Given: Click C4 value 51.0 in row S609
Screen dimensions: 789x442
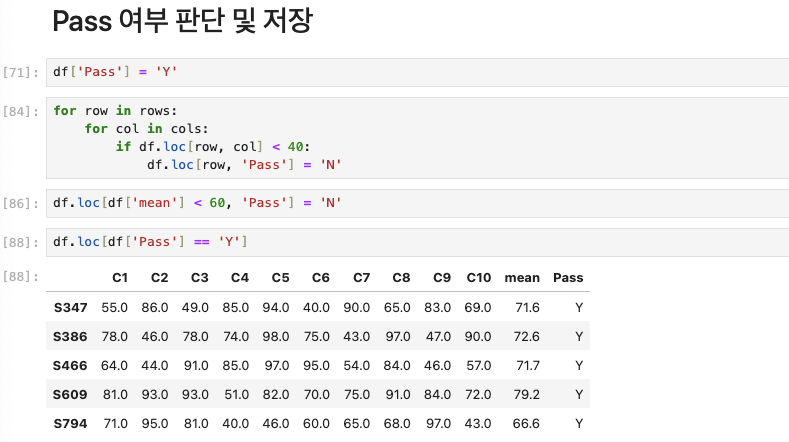Looking at the screenshot, I should pyautogui.click(x=236, y=395).
